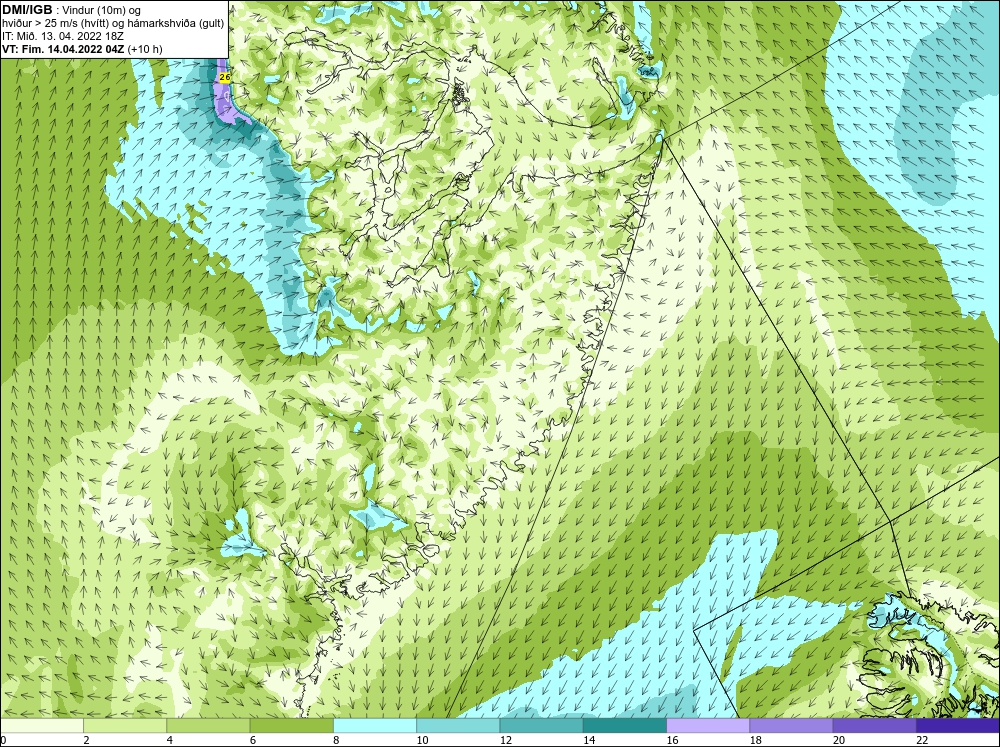The height and width of the screenshot is (747, 1000).
Task: Click the legend value 12
Action: 506,740
